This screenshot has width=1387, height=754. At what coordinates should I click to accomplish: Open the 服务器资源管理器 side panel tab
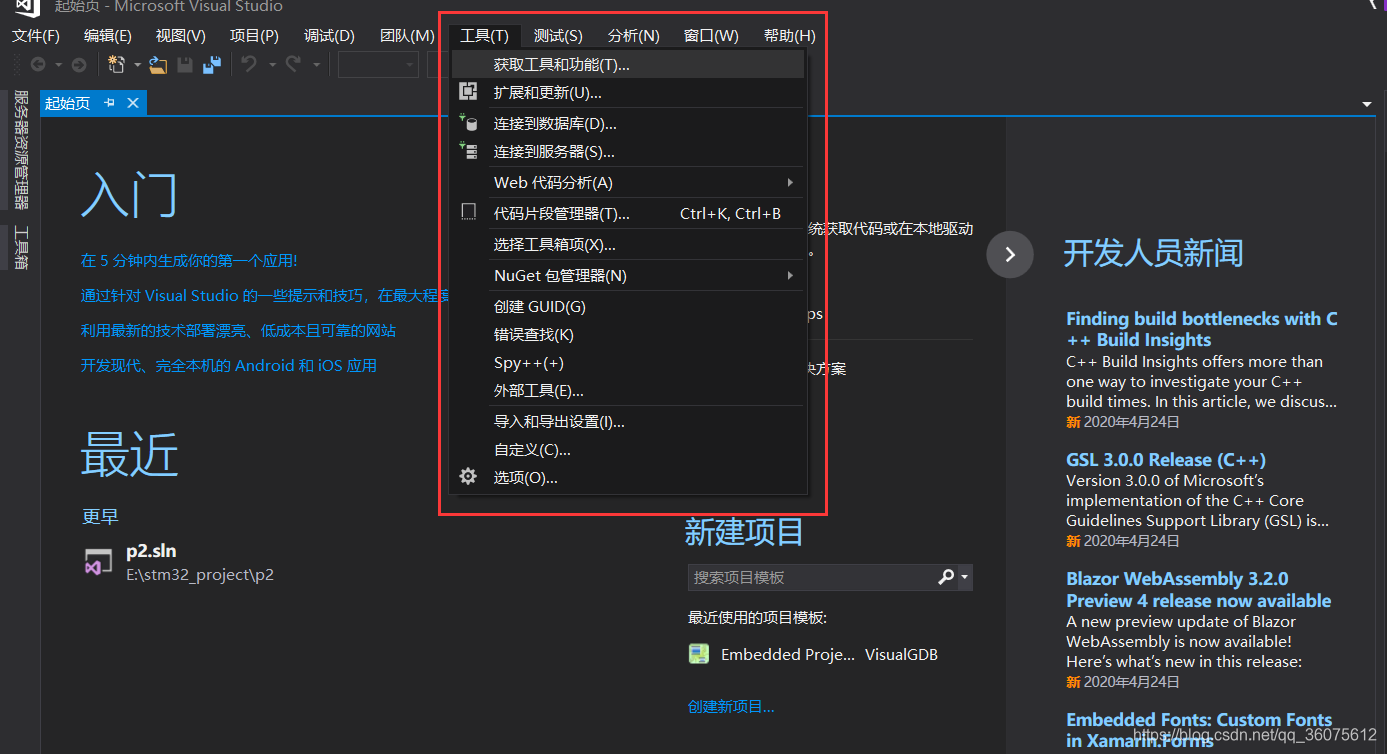click(x=20, y=150)
